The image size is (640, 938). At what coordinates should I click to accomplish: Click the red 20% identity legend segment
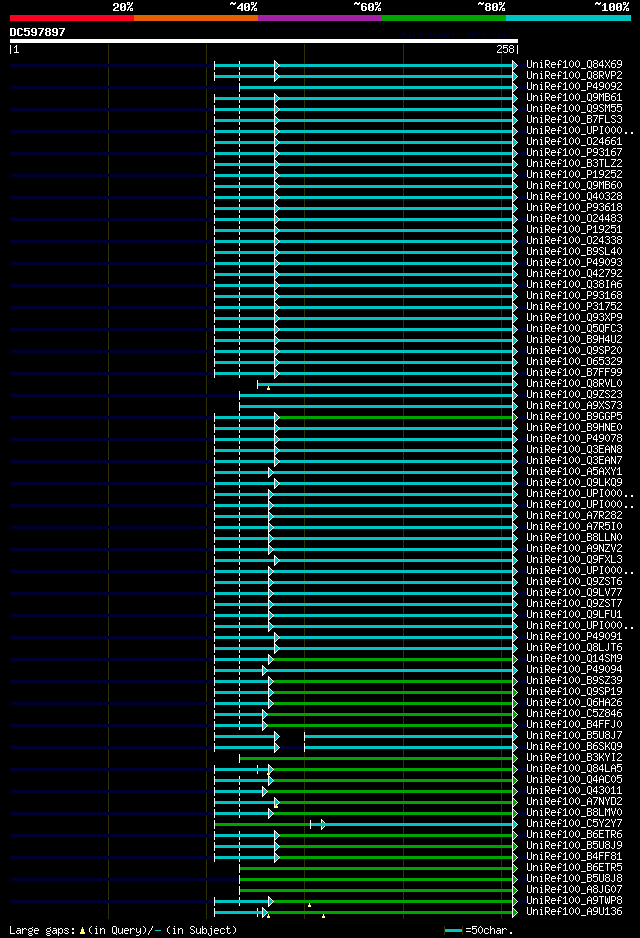tap(72, 18)
